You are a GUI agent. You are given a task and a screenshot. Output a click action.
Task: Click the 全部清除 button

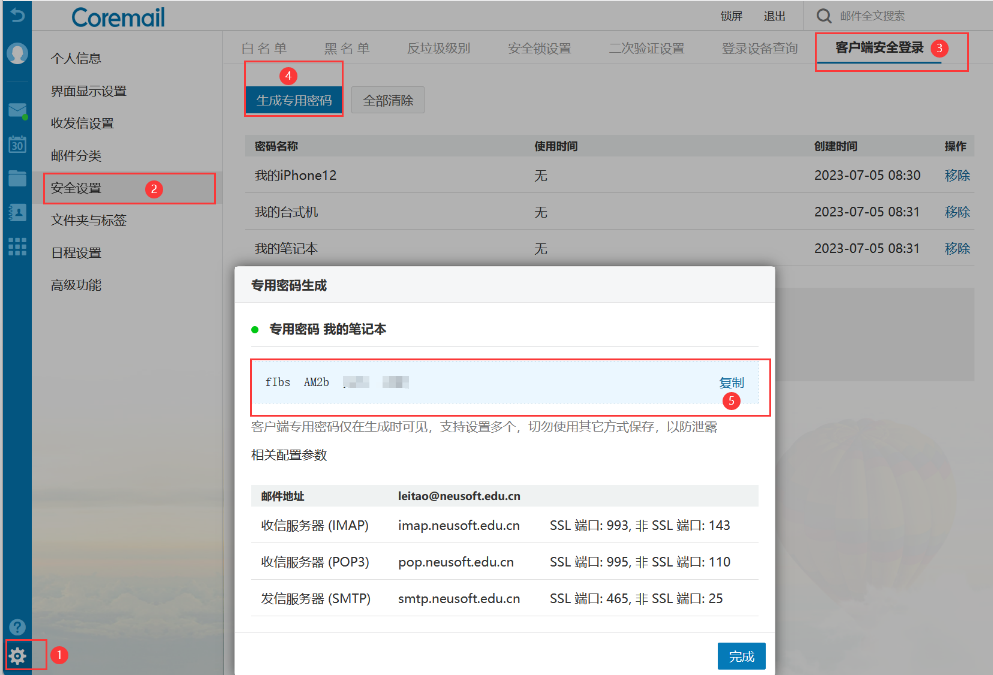[x=388, y=100]
